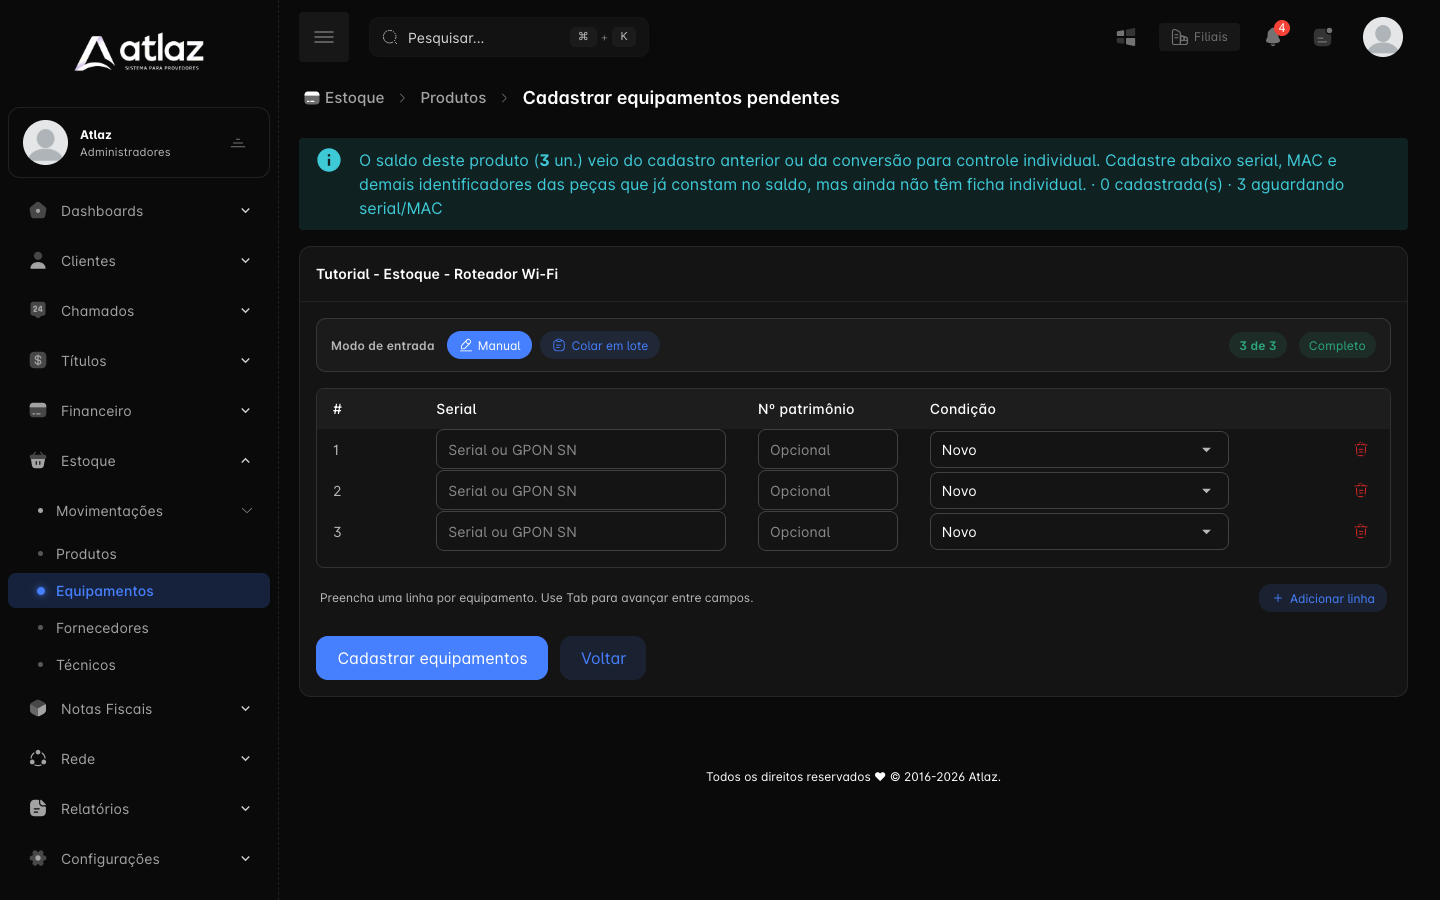Screen dimensions: 1440x900
Task: Delete row 3 with trash icon
Action: tap(1361, 531)
